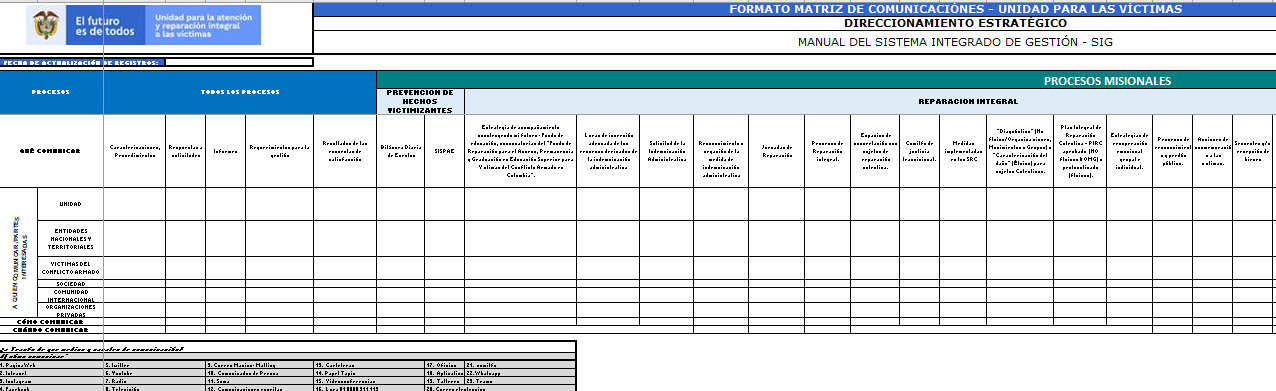Click the CÓMO COMUNICAR row label
The image size is (1276, 391).
click(52, 321)
